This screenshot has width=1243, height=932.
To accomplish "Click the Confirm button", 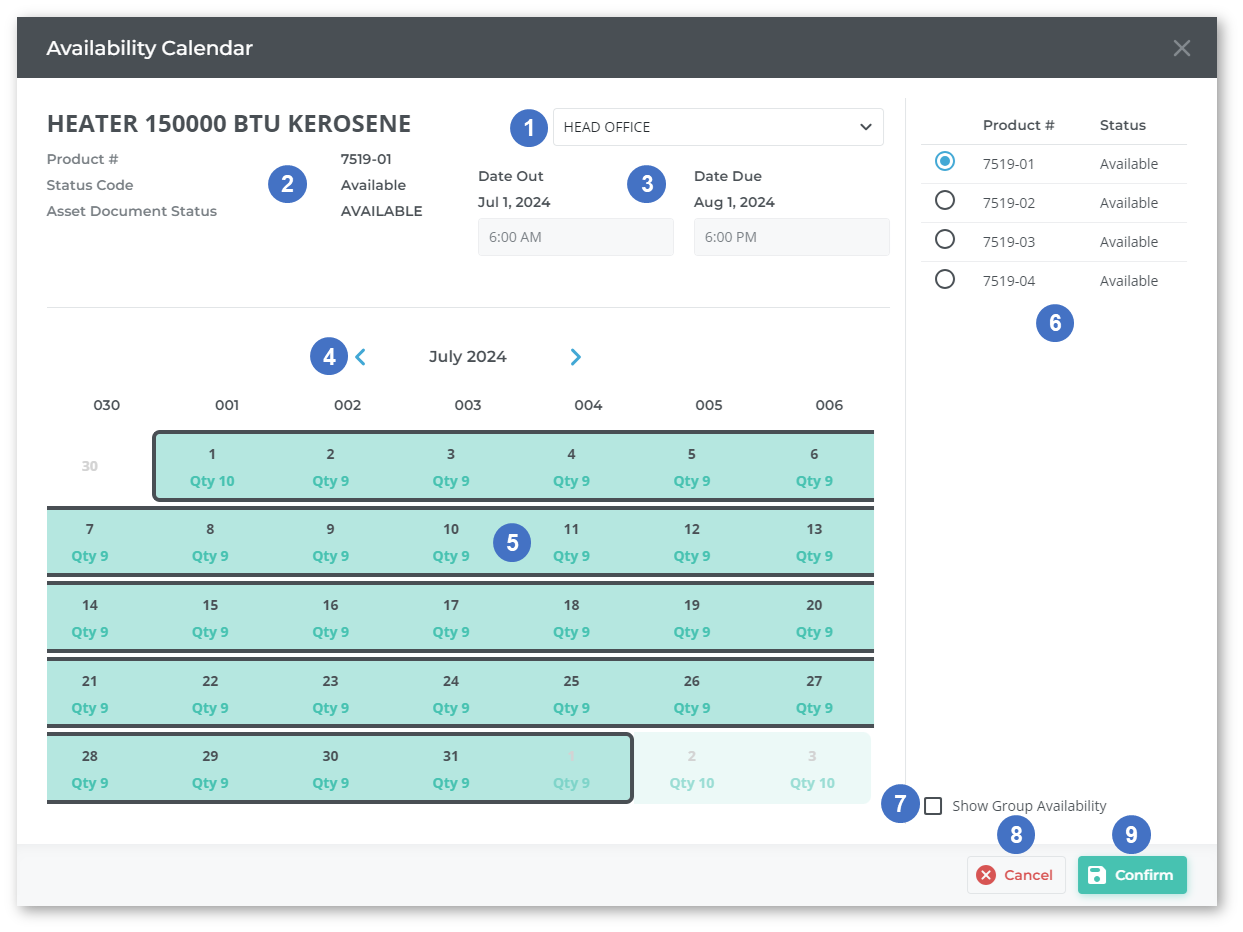I will [x=1132, y=875].
